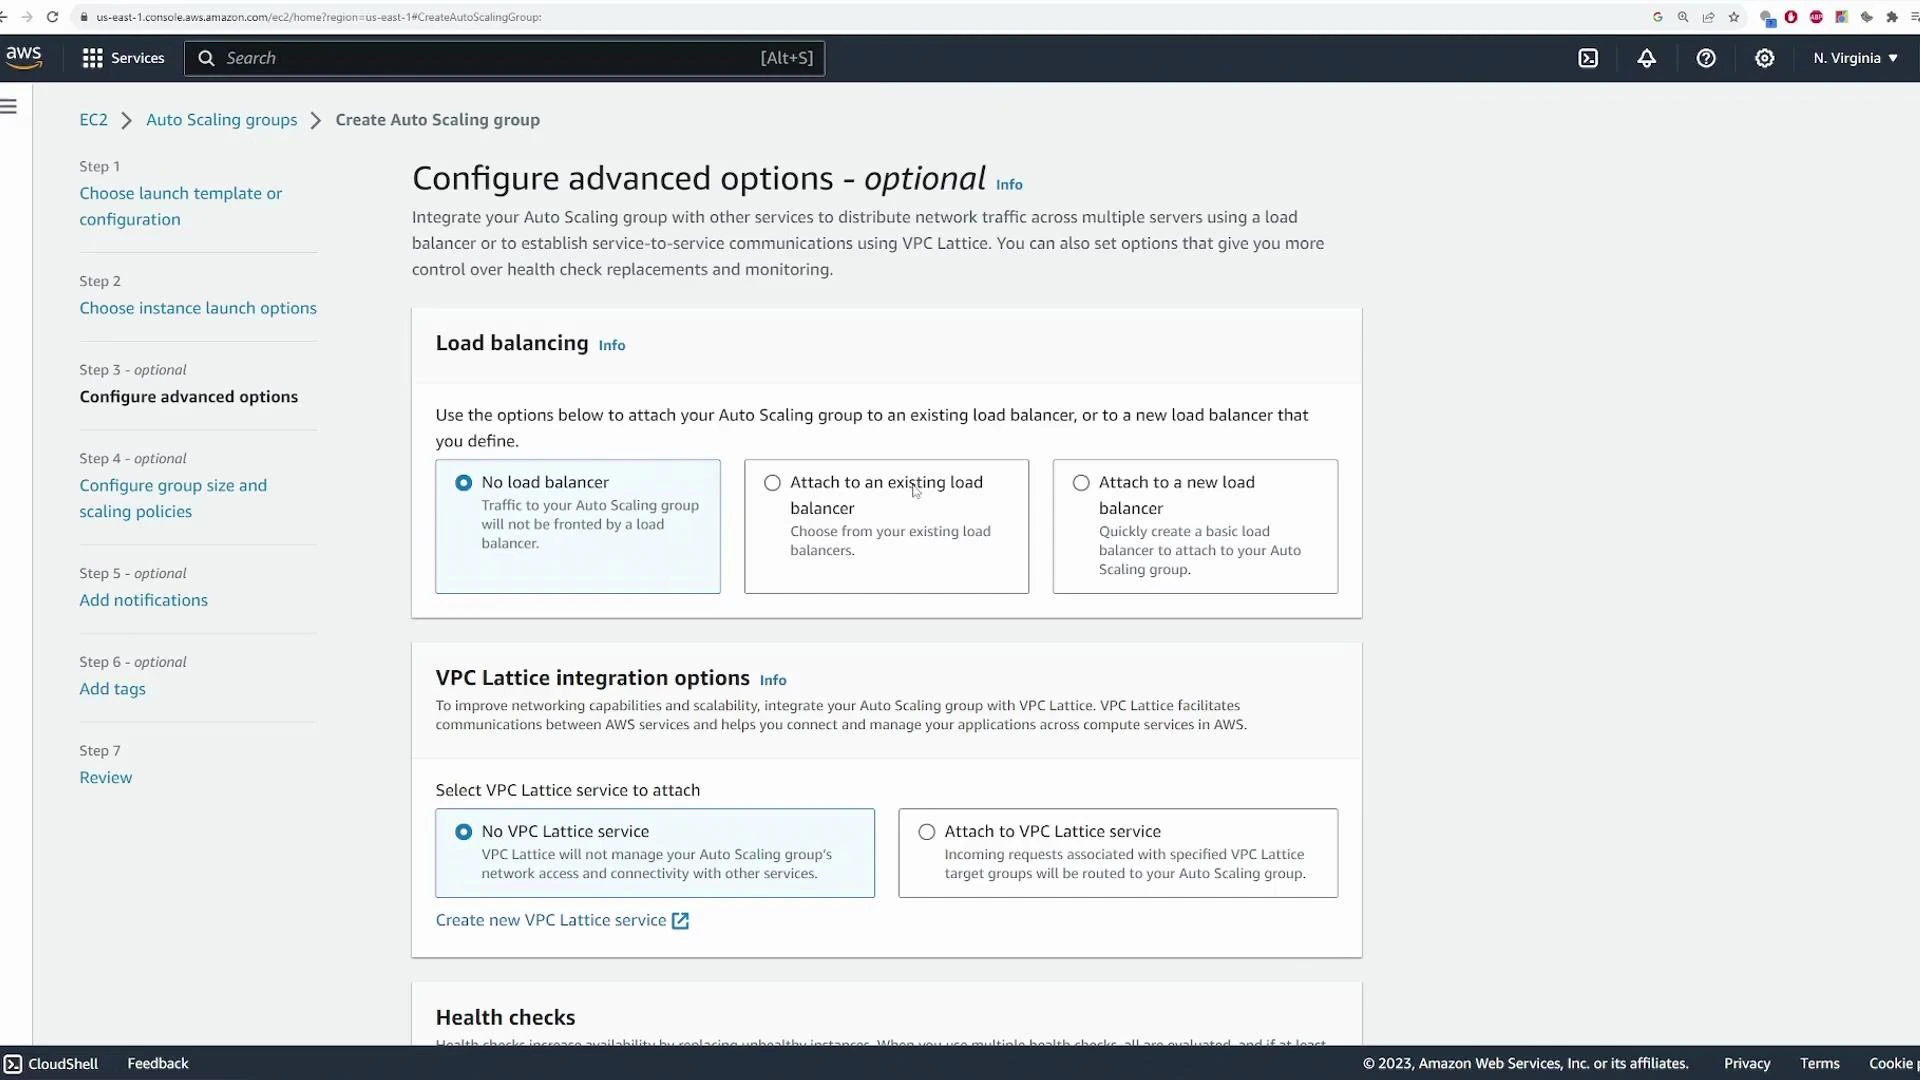Collapse the left navigation with hamburger icon
This screenshot has width=1920, height=1080.
pos(10,105)
